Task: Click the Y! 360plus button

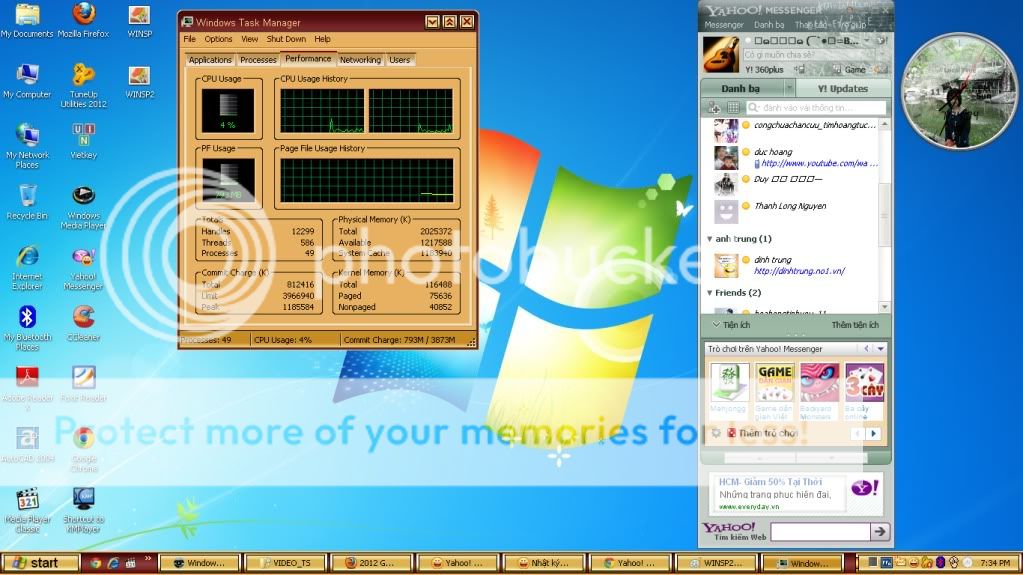Action: click(764, 69)
